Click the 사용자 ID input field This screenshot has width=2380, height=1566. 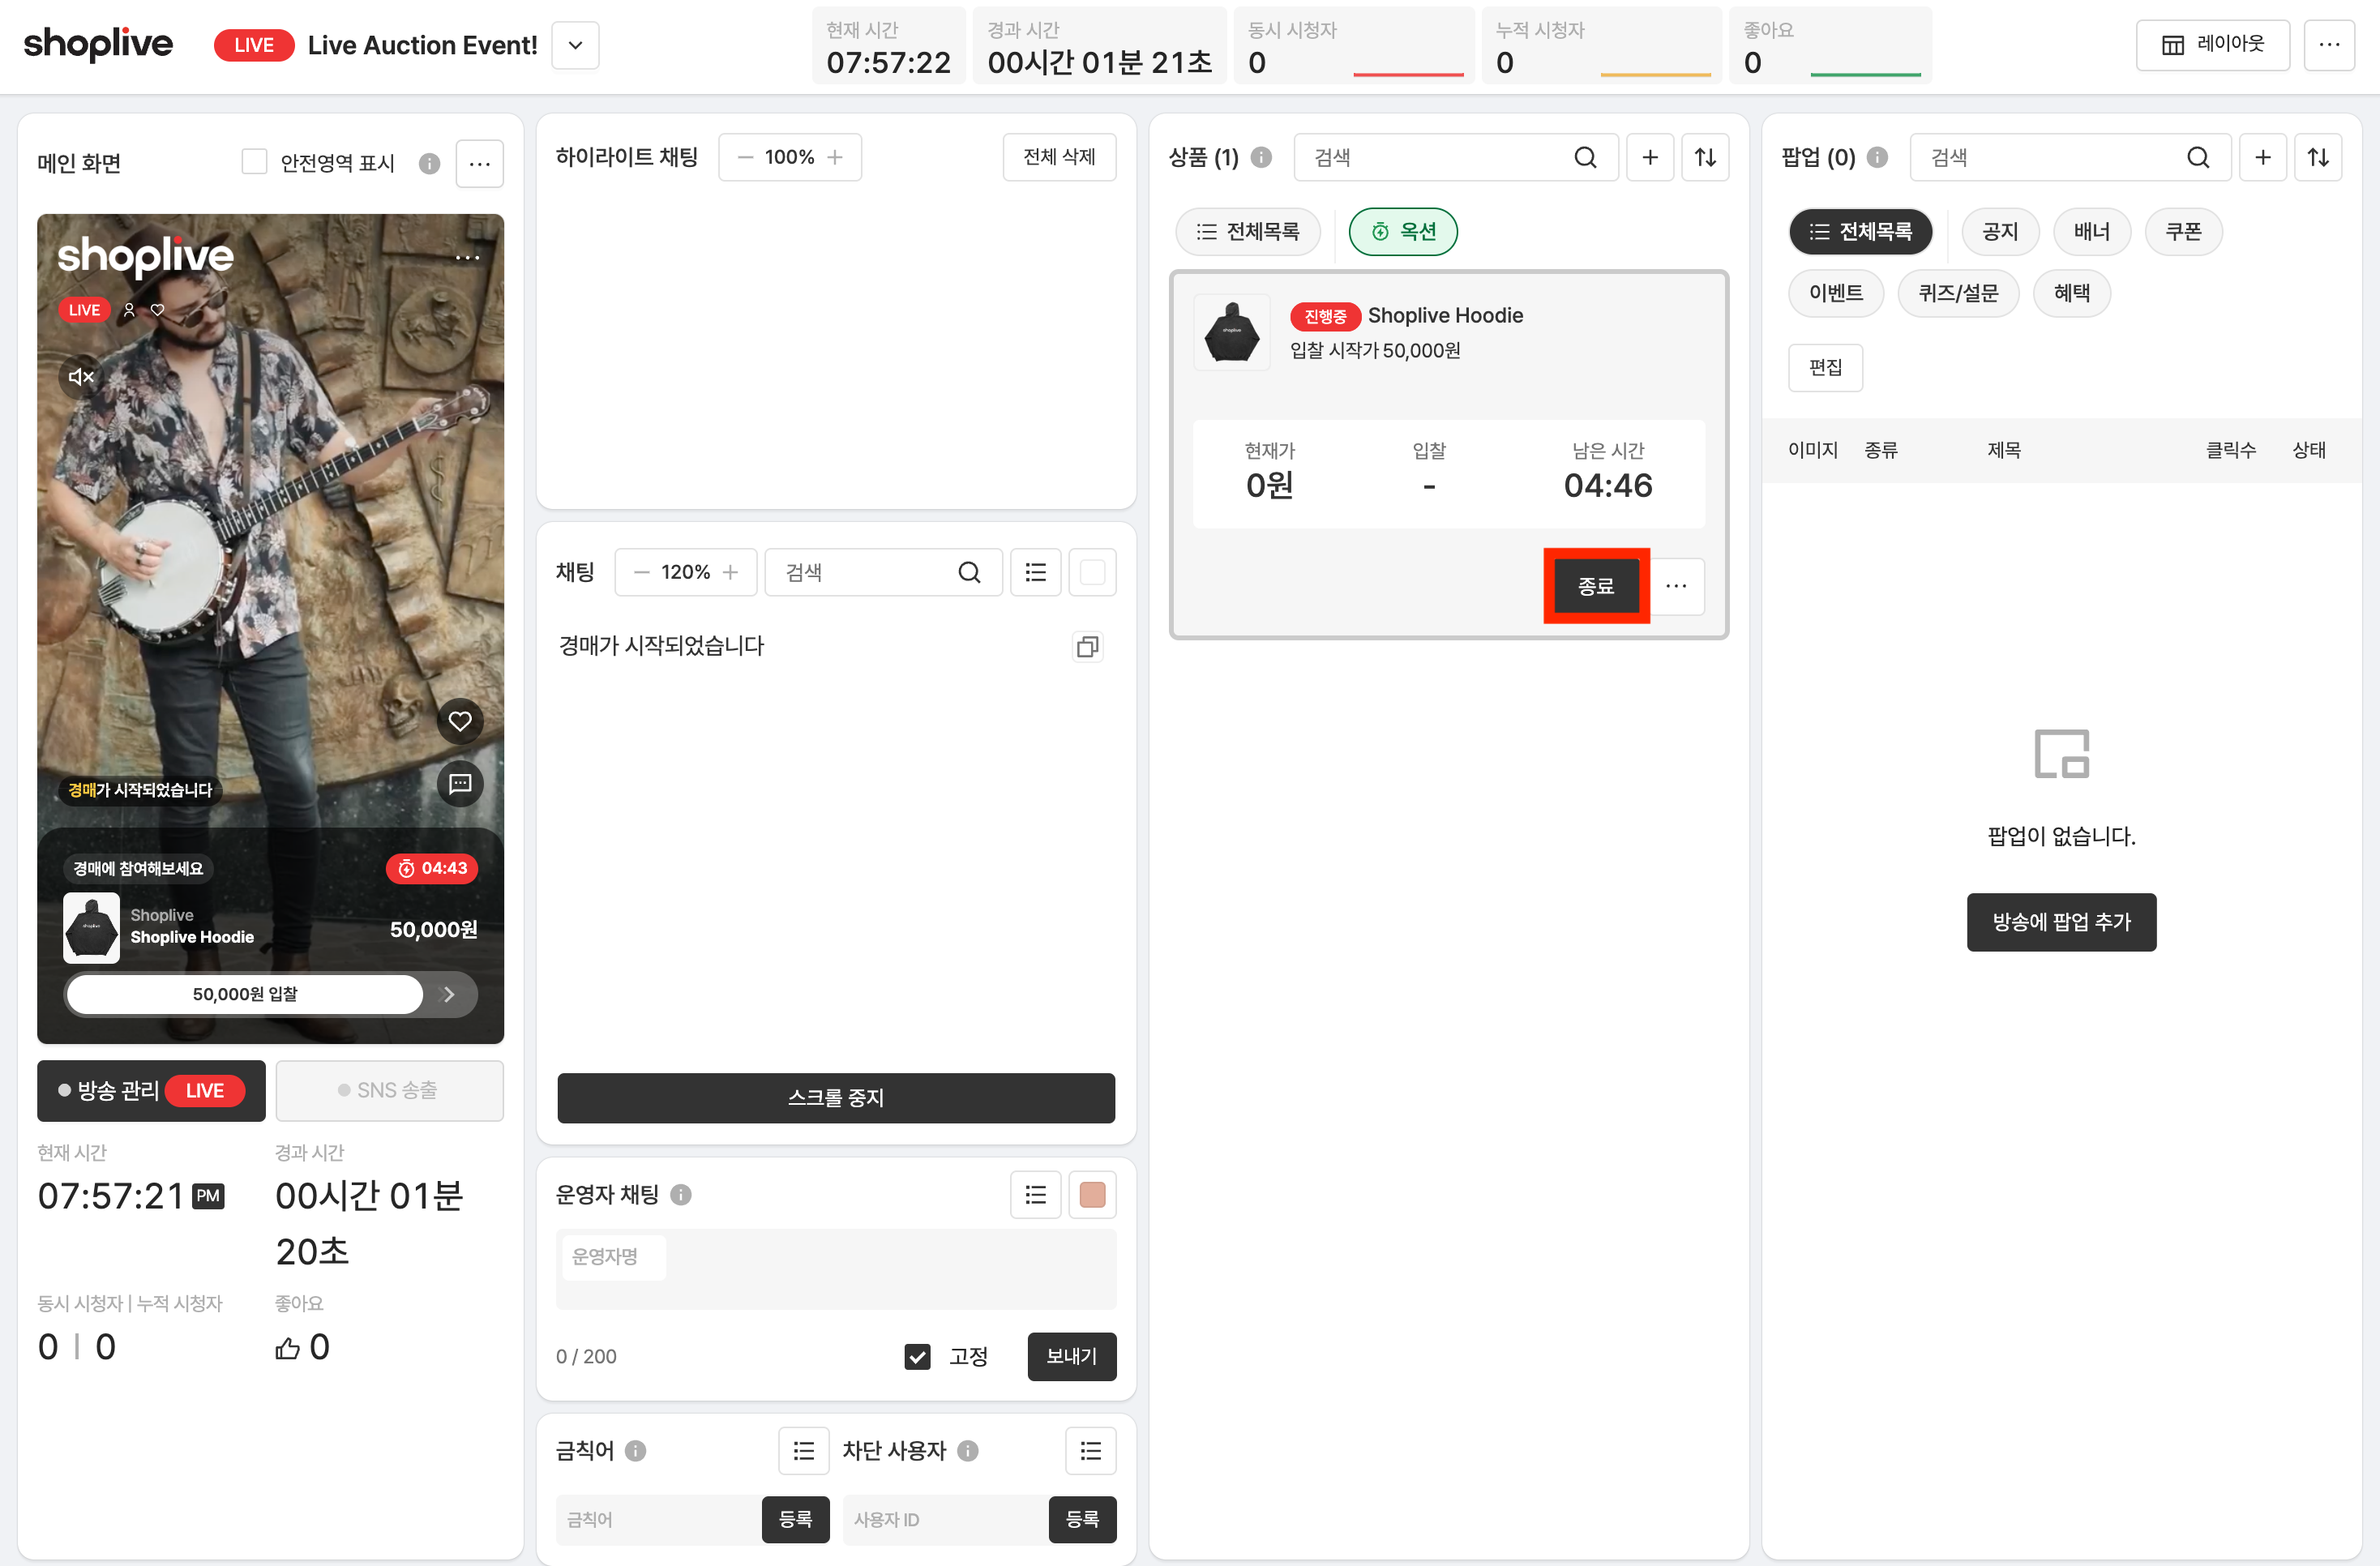click(946, 1519)
